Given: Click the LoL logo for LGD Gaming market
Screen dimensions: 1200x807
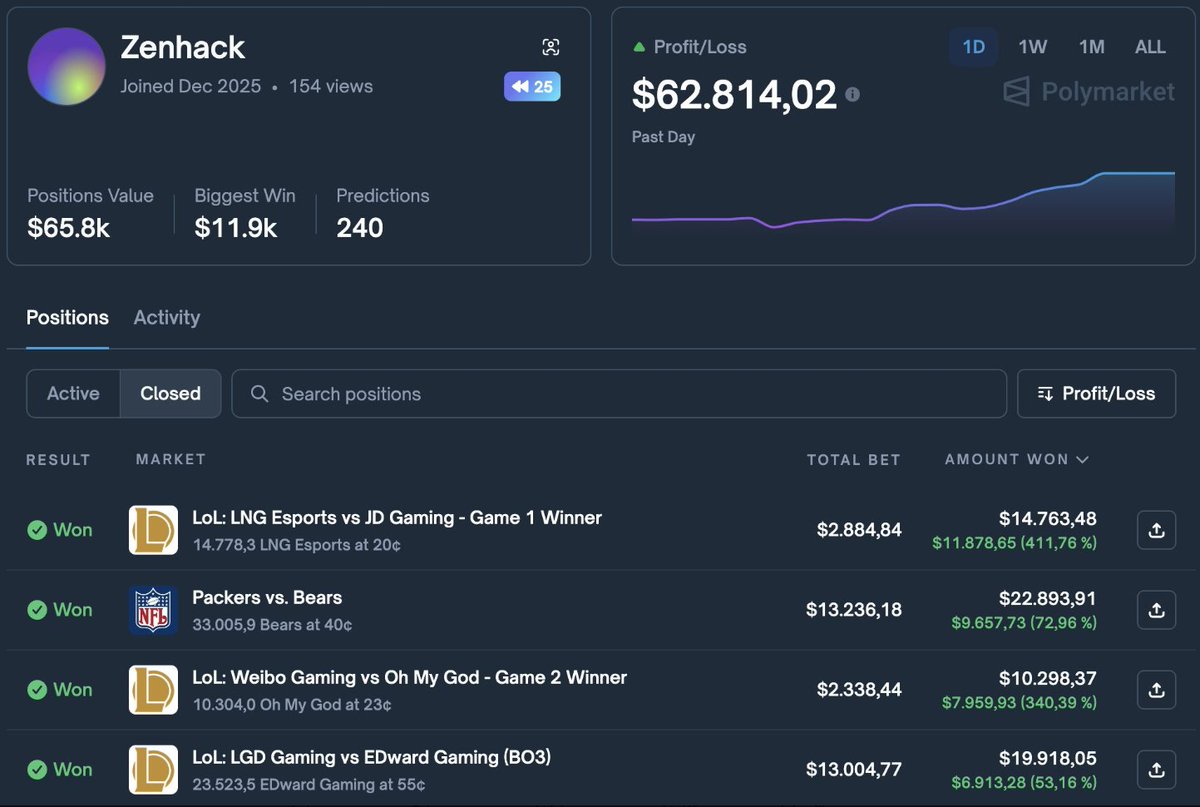Looking at the screenshot, I should point(153,770).
